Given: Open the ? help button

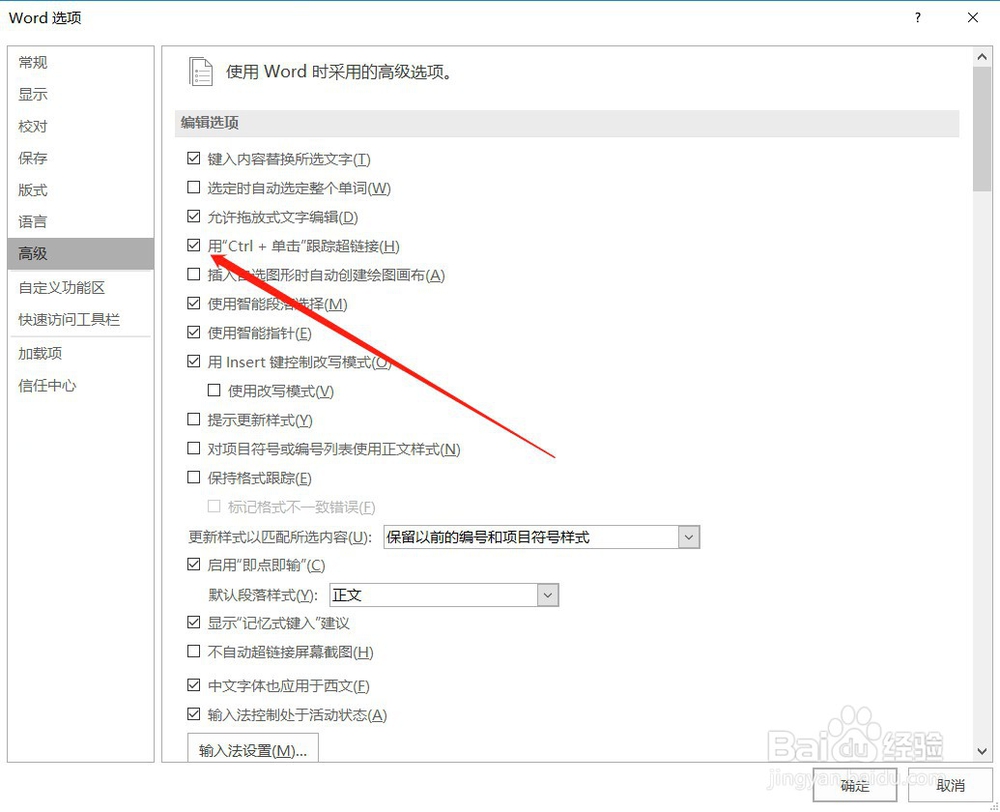Looking at the screenshot, I should point(918,18).
